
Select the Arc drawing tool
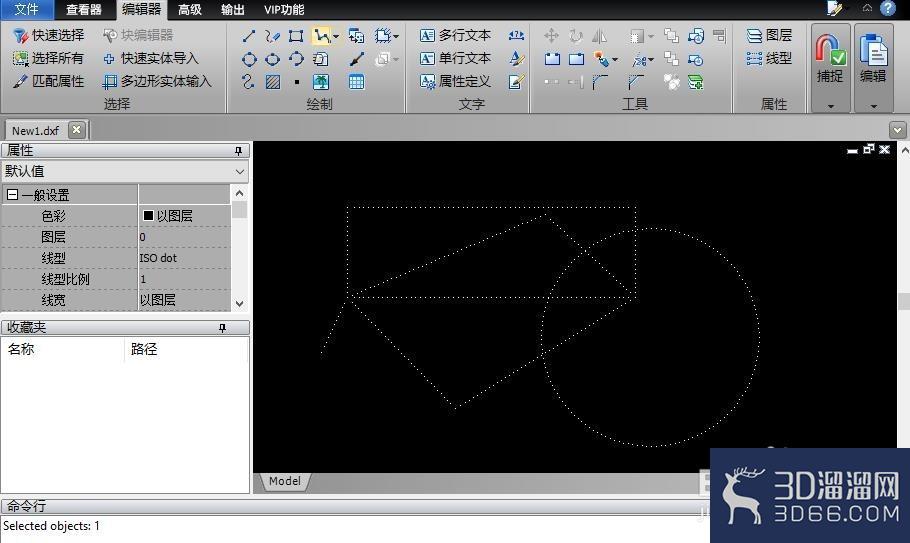297,59
